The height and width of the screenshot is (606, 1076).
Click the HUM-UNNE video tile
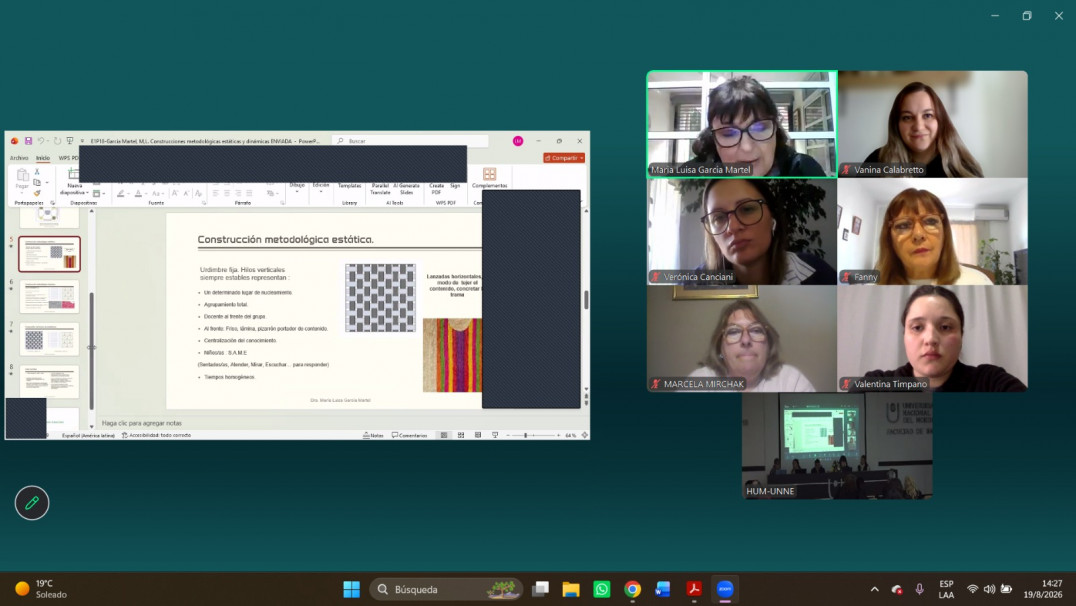click(837, 445)
